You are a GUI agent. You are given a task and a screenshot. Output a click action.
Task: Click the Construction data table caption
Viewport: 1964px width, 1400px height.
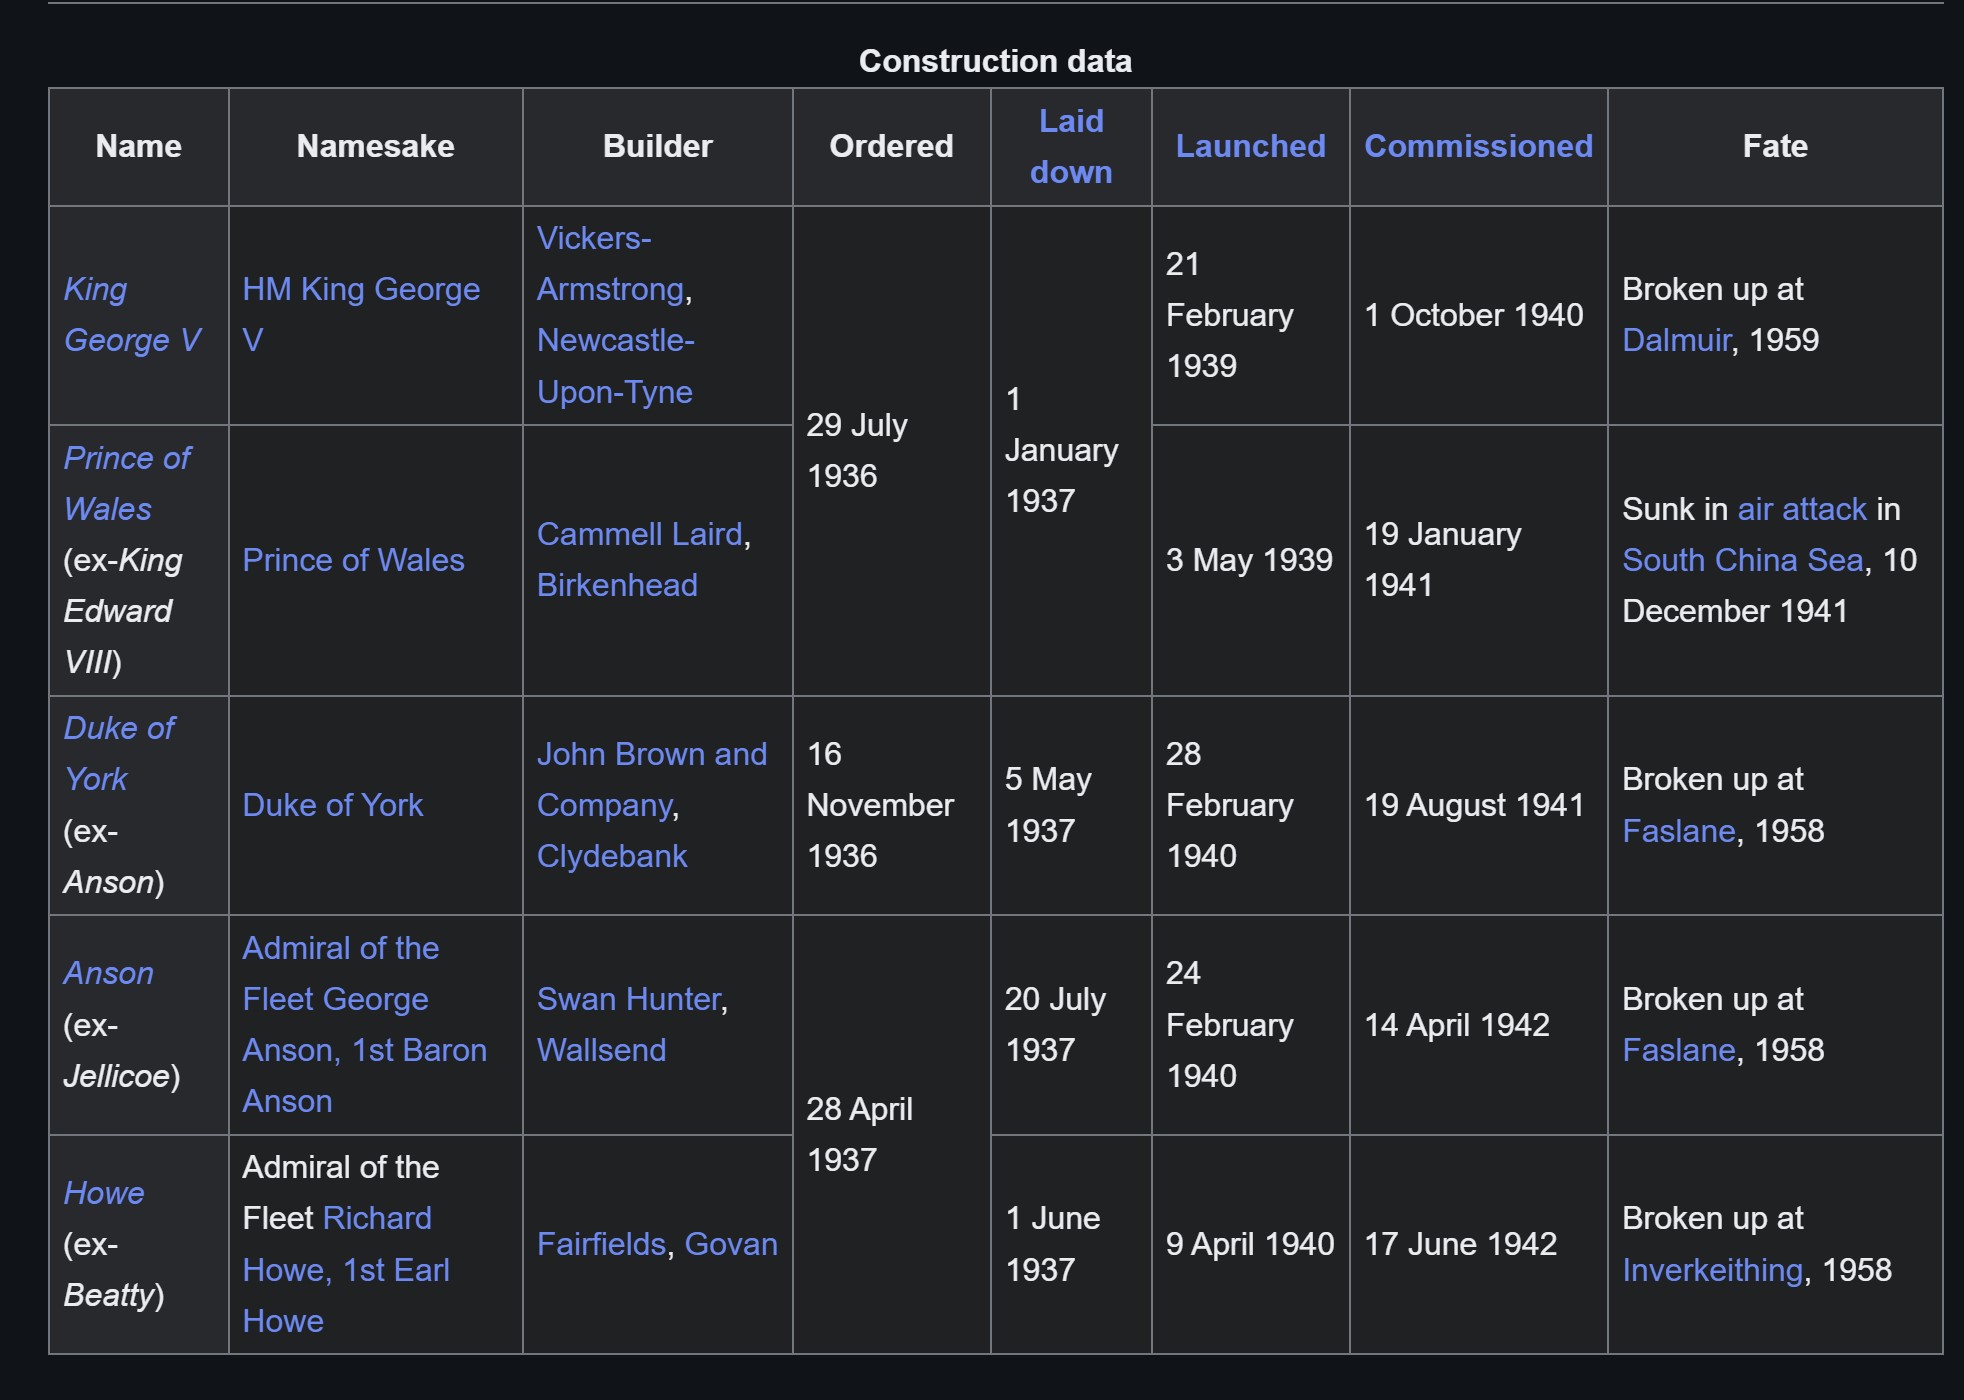995,61
